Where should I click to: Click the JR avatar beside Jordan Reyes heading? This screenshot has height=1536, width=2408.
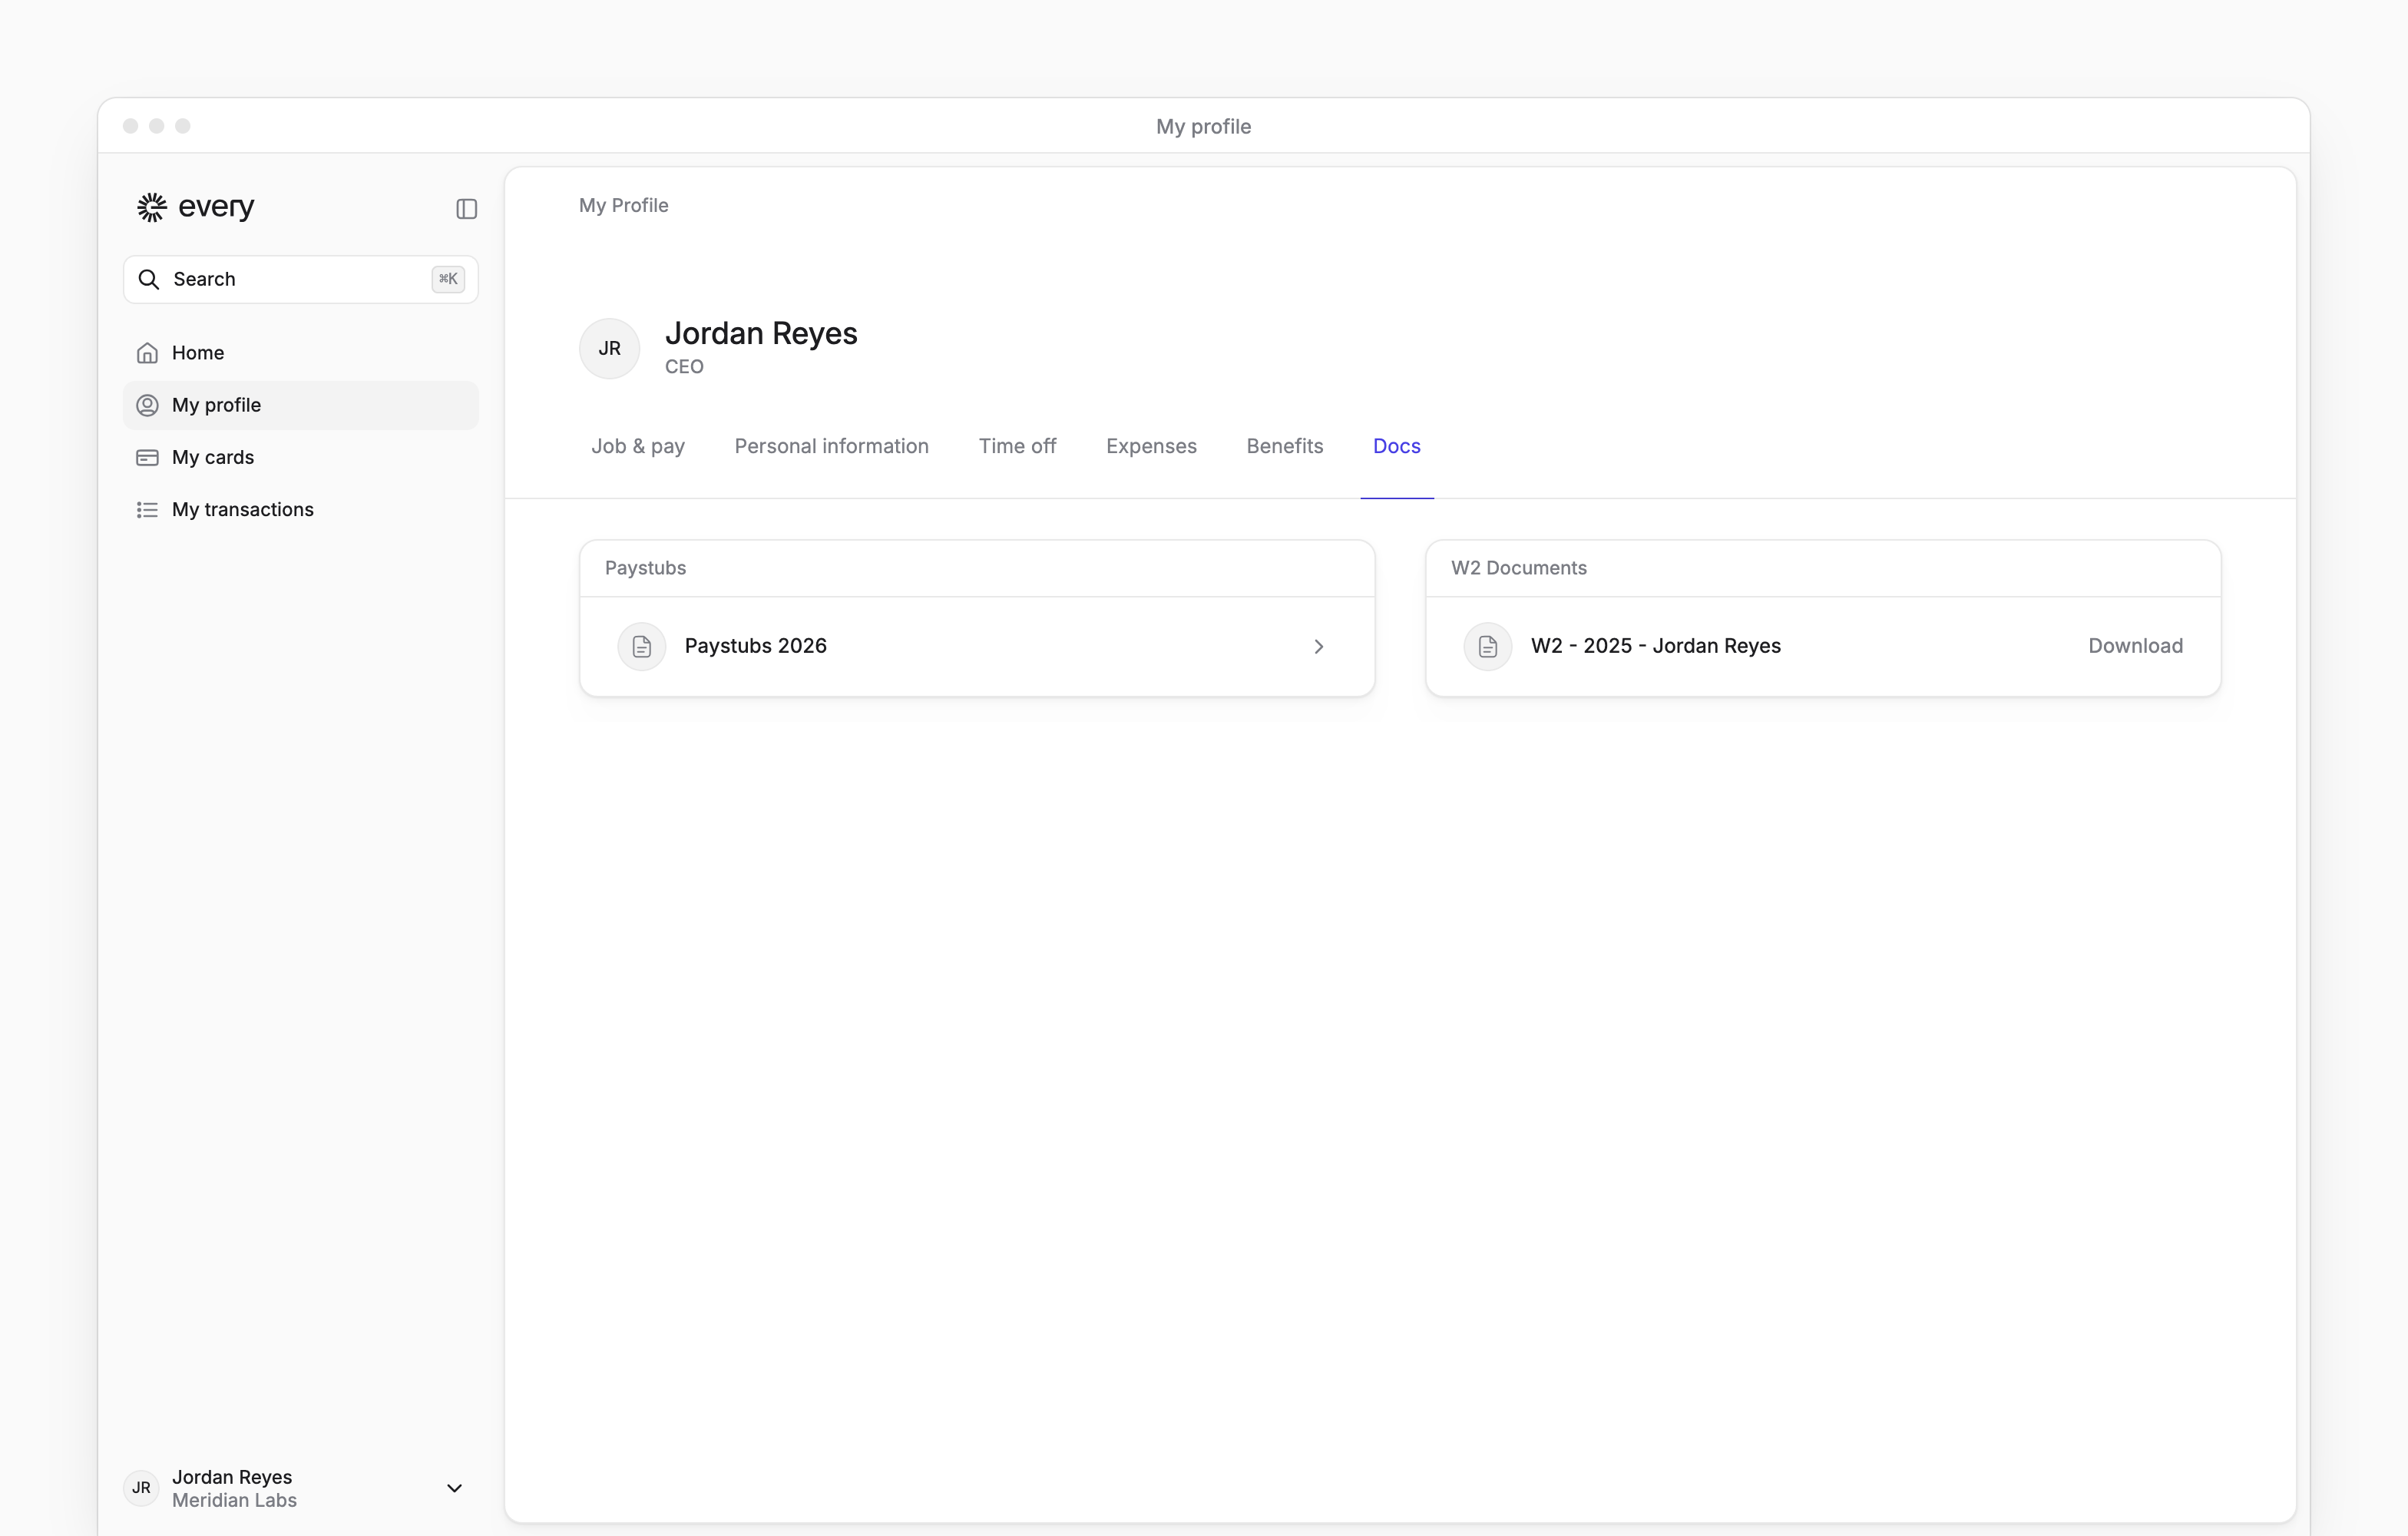610,348
